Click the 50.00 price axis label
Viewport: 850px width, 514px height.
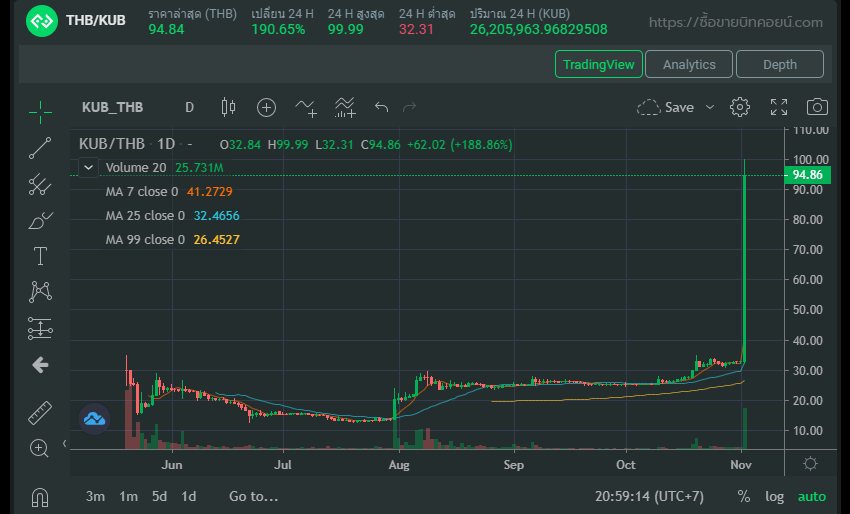tap(807, 310)
